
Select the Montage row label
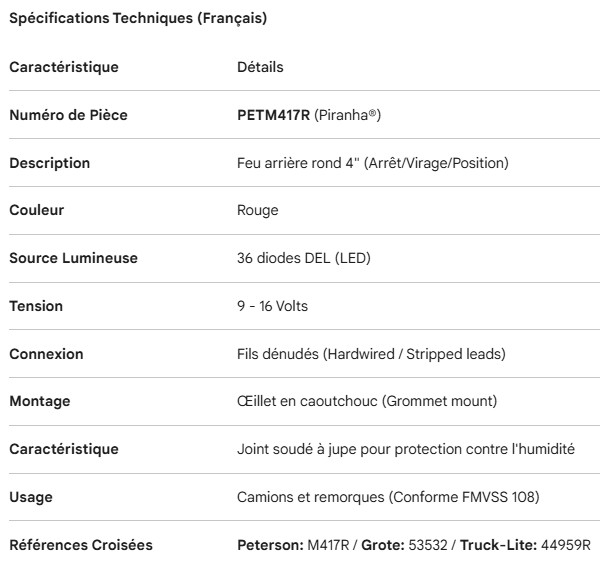(x=41, y=401)
